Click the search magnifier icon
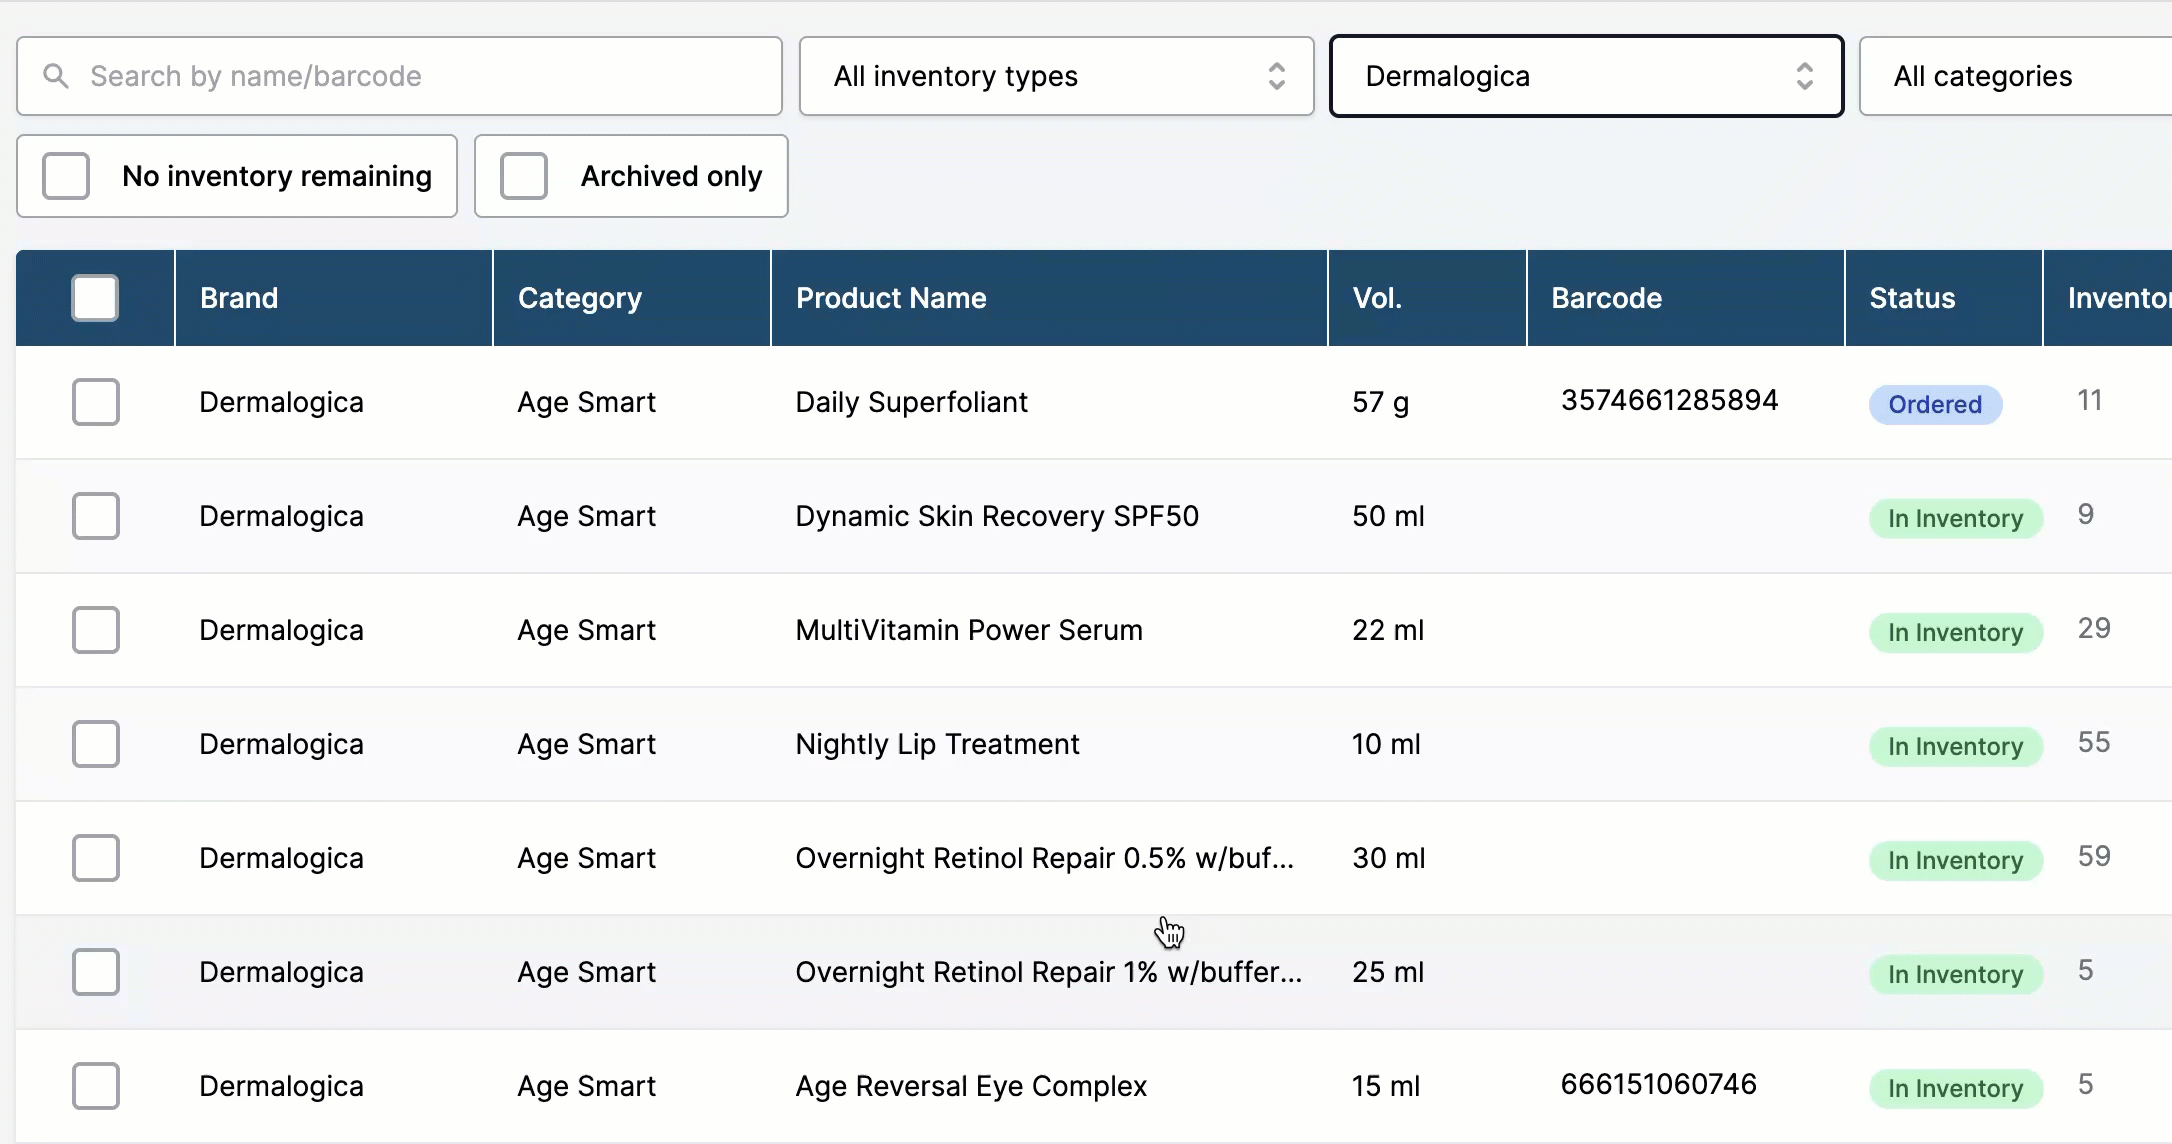The width and height of the screenshot is (2172, 1144). pyautogui.click(x=56, y=76)
